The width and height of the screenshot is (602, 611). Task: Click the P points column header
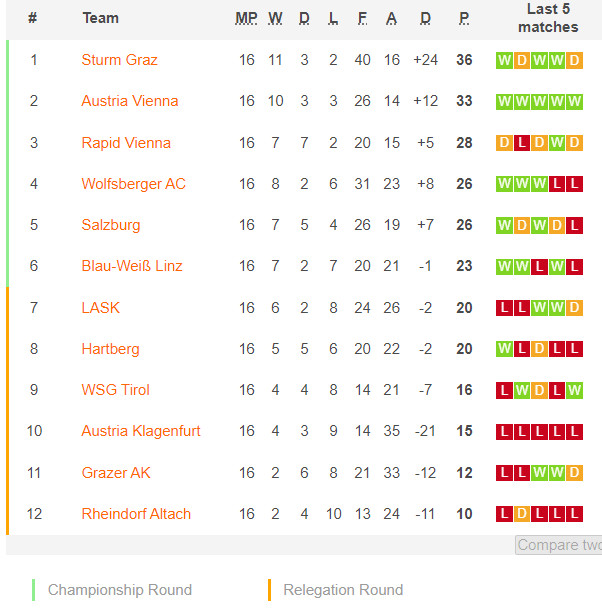pos(464,18)
